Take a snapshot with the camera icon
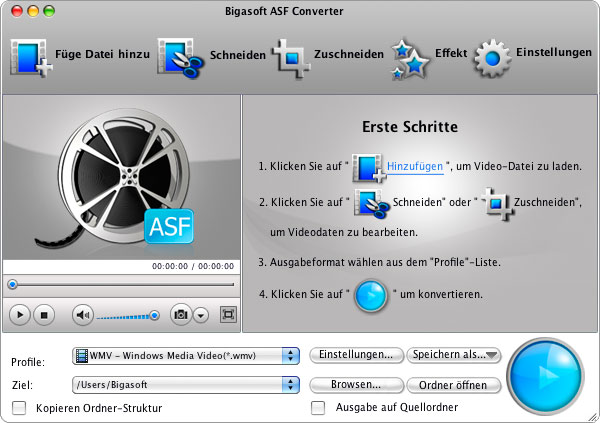This screenshot has height=423, width=600. 181,315
